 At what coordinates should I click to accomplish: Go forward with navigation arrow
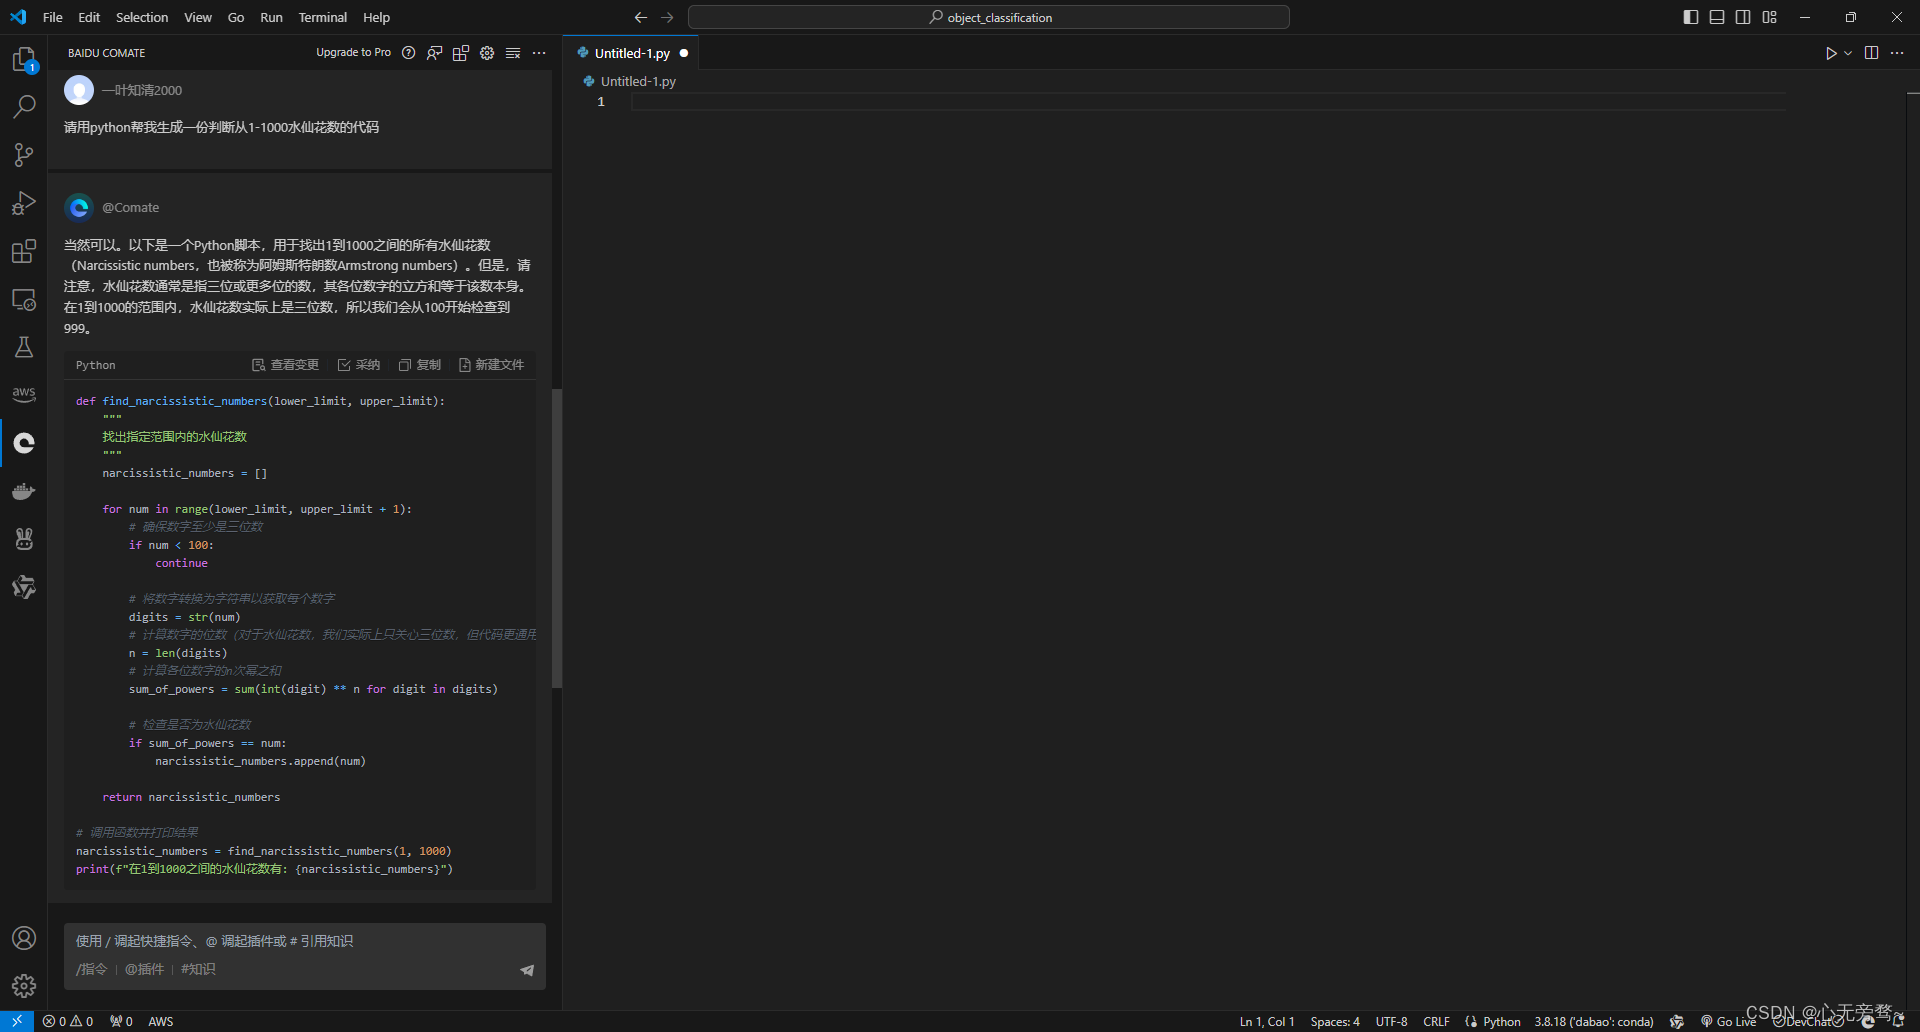coord(667,17)
